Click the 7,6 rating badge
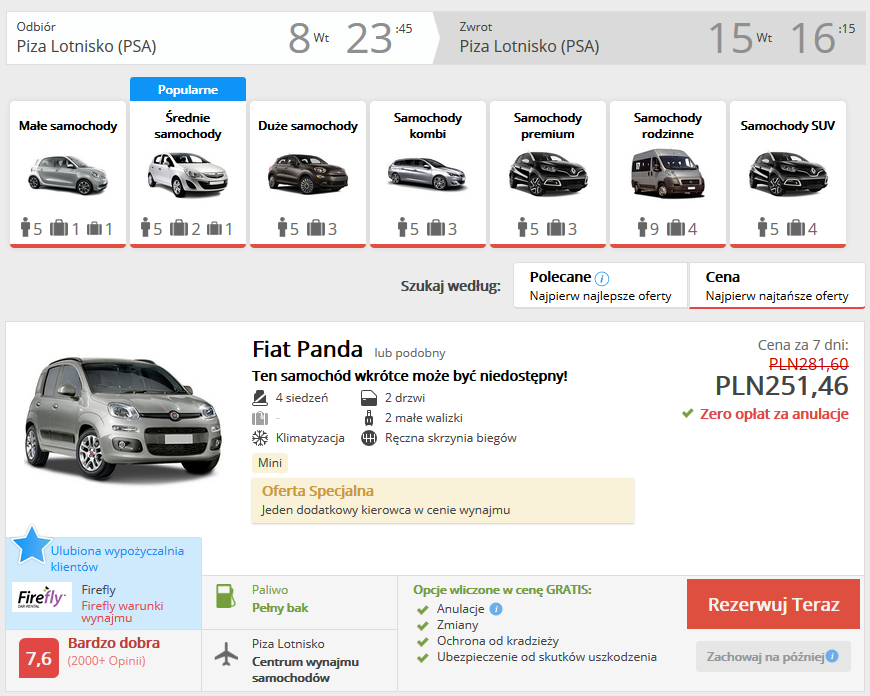 tap(39, 658)
